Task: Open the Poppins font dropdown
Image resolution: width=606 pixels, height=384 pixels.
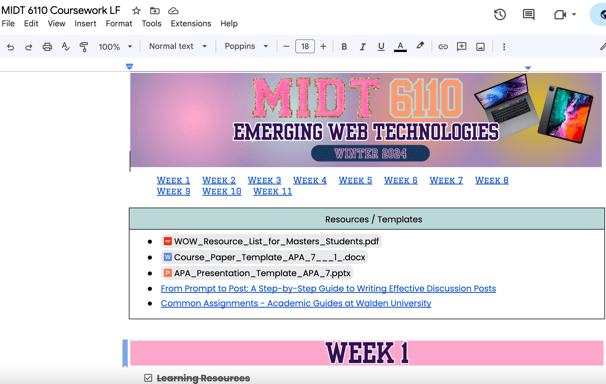Action: tap(246, 46)
